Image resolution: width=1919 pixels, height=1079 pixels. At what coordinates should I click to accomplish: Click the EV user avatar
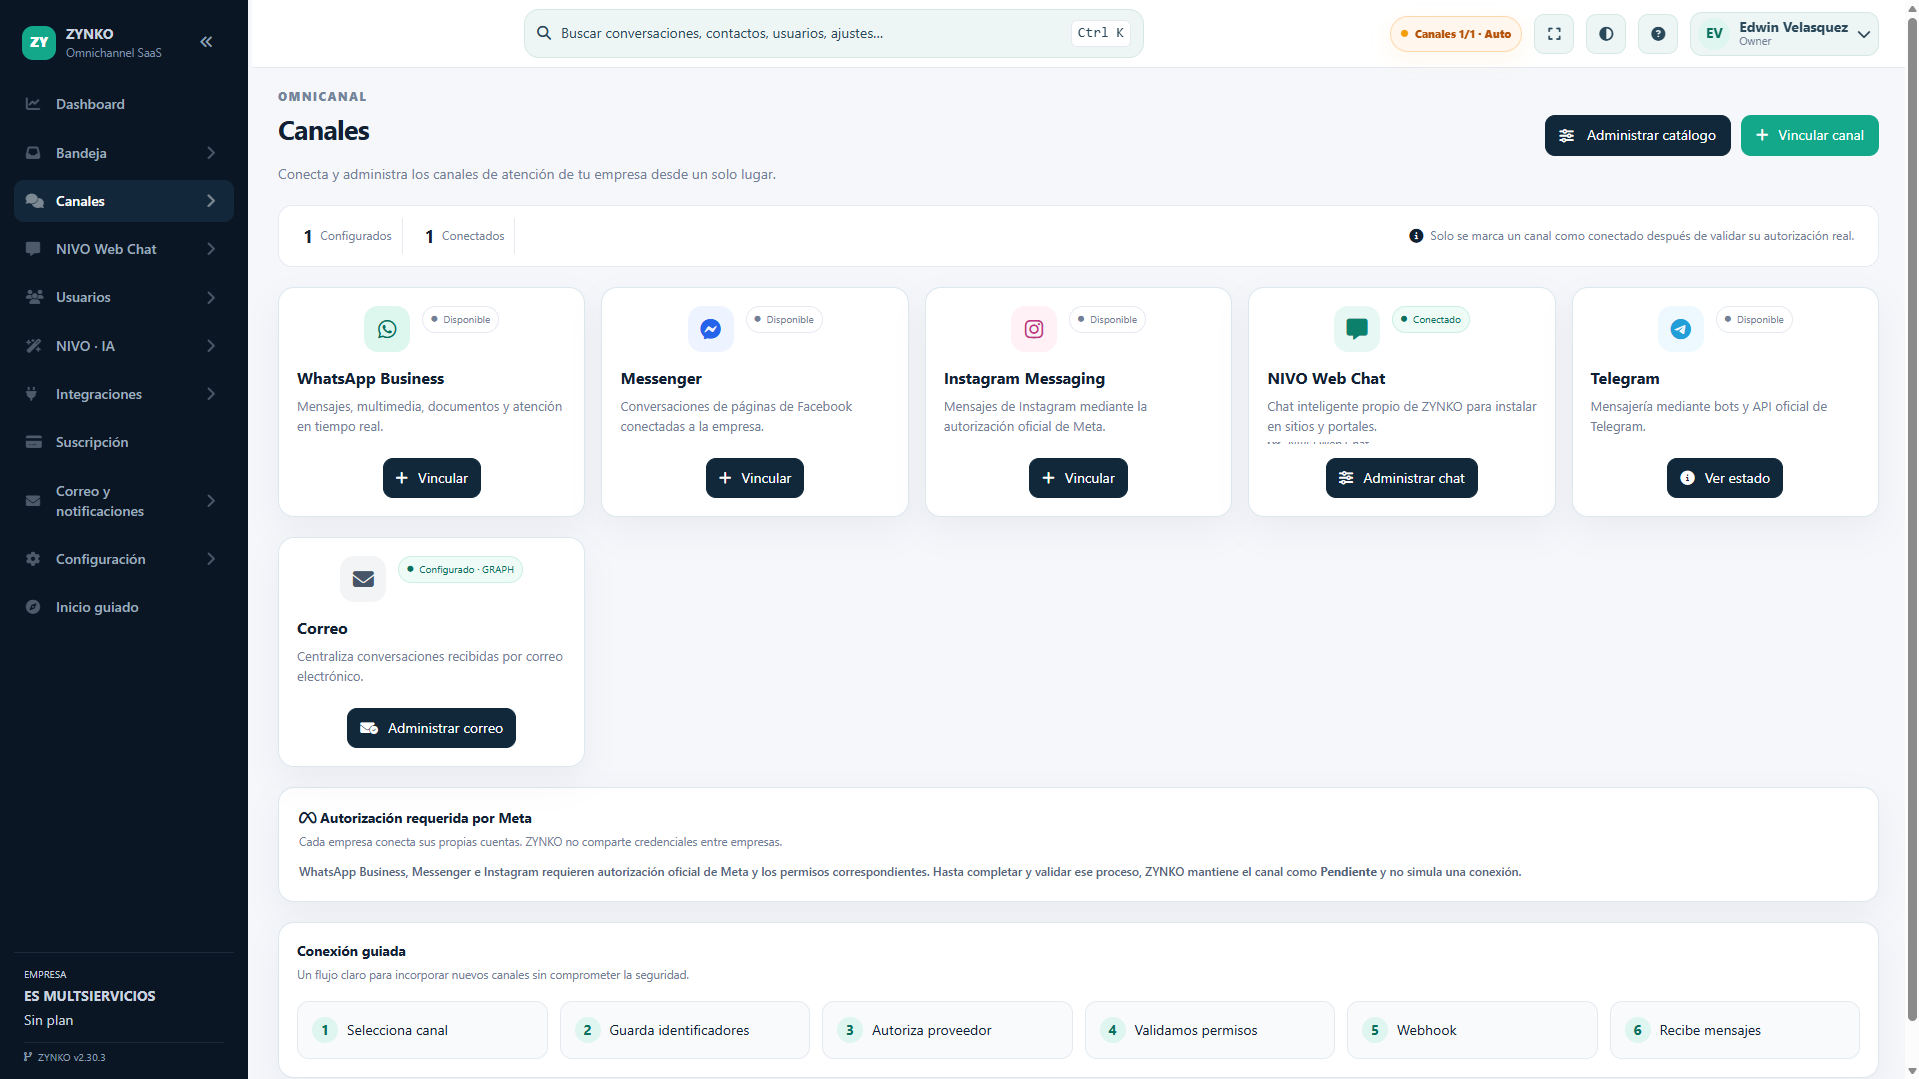pyautogui.click(x=1714, y=34)
